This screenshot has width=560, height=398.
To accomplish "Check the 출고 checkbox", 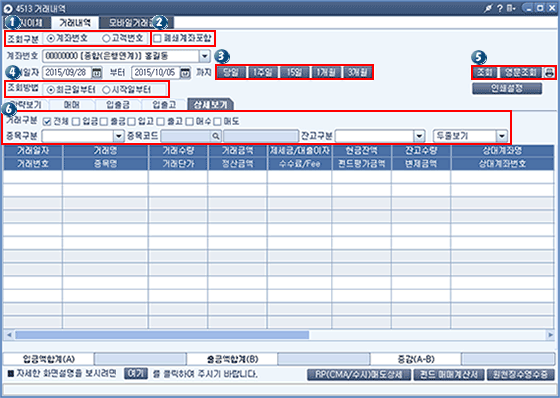I will (x=161, y=122).
